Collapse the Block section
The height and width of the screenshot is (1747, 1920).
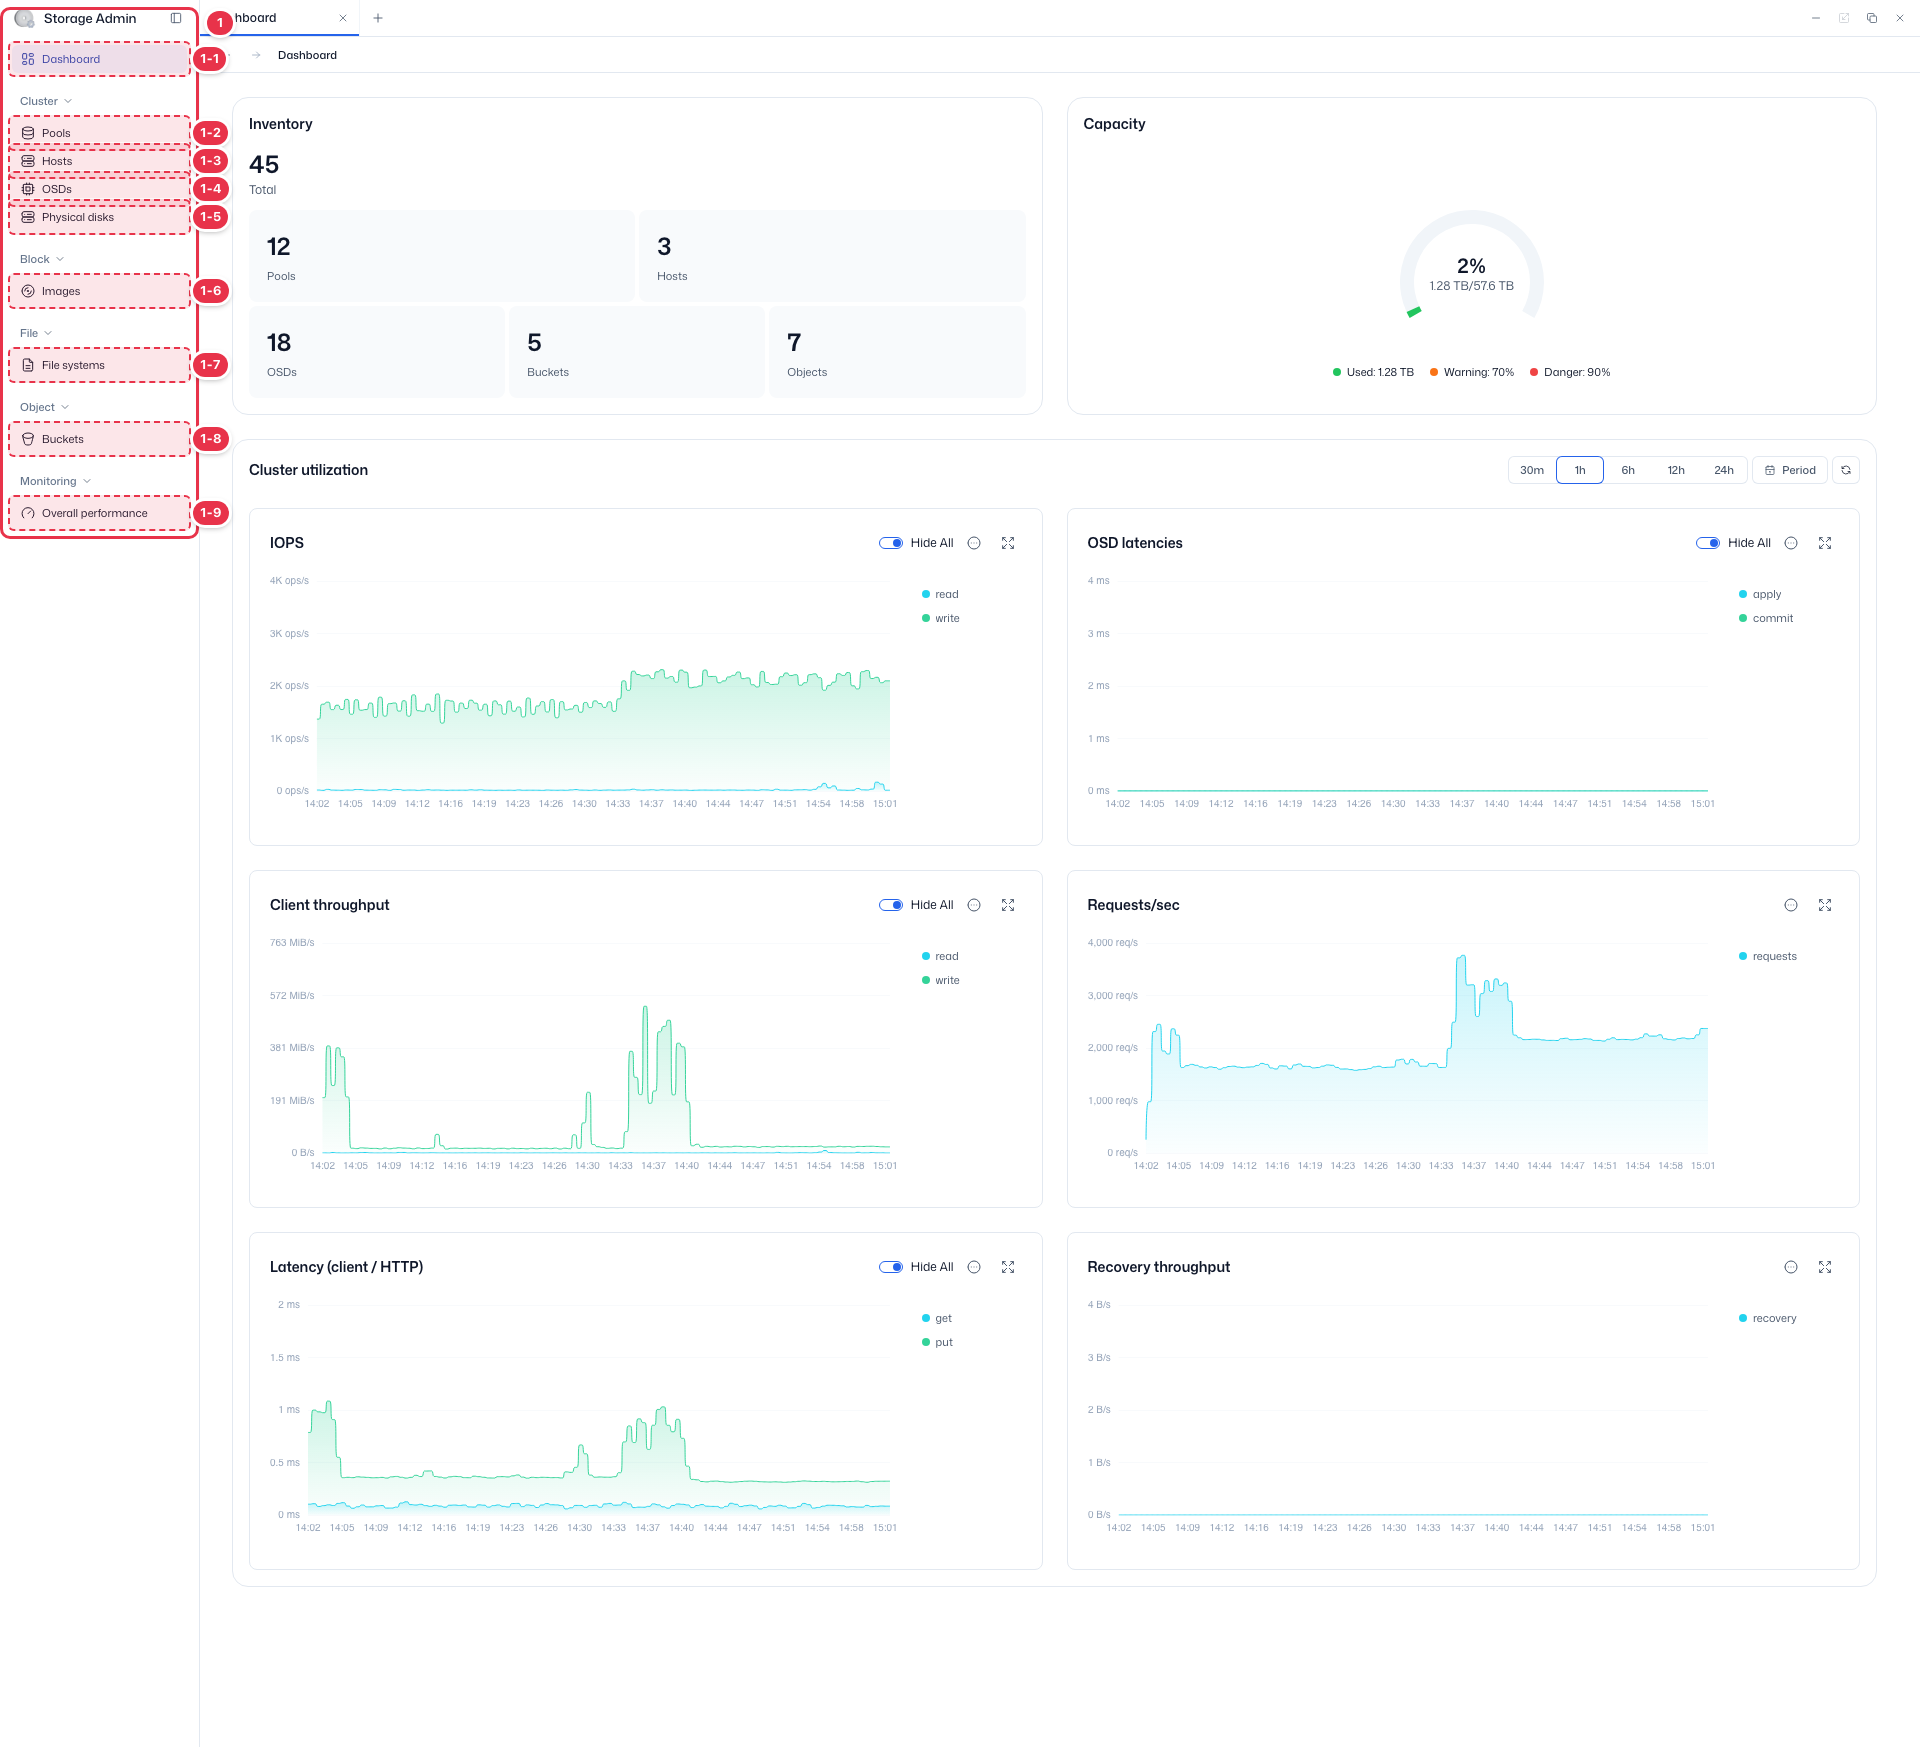click(x=42, y=259)
